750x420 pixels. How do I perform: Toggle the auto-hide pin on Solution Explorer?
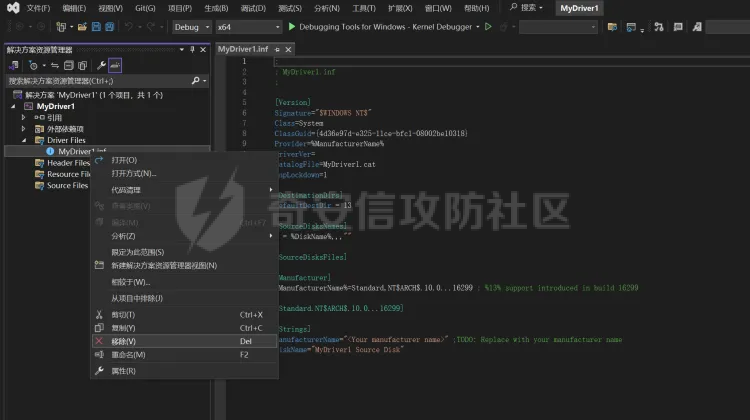point(192,49)
